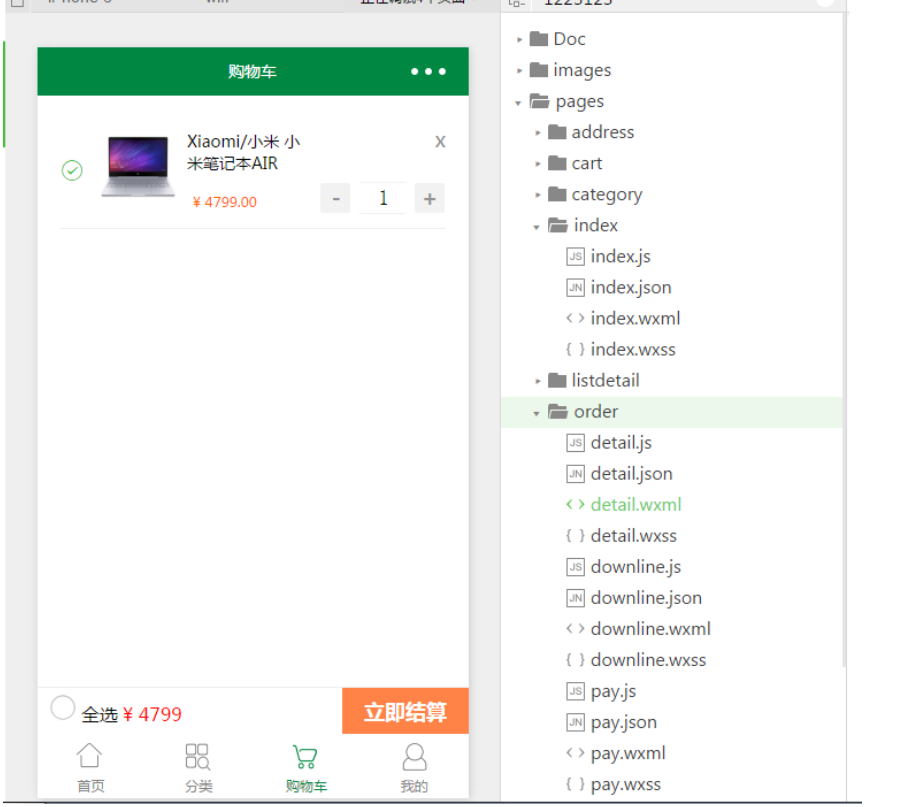Click the JS icon beside detail.js
The height and width of the screenshot is (807, 898).
(x=576, y=442)
